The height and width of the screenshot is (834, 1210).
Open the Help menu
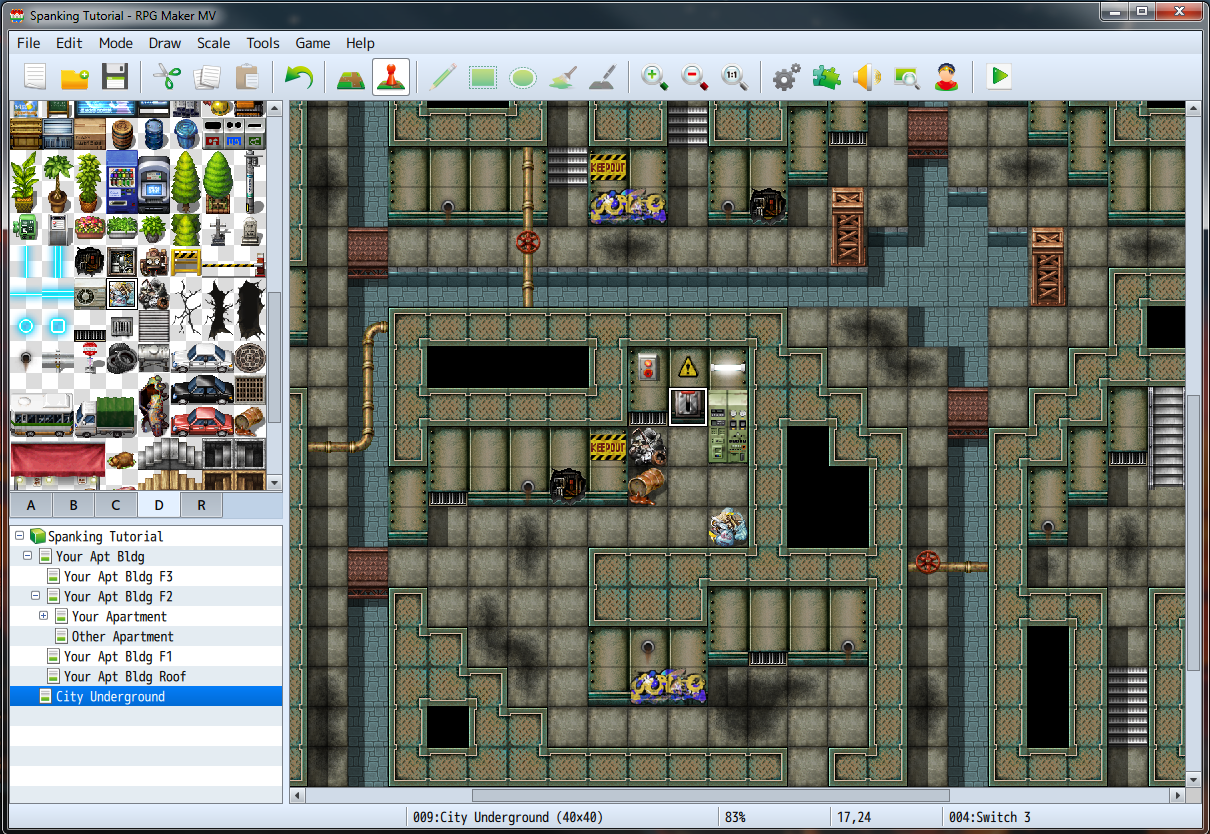(x=360, y=43)
